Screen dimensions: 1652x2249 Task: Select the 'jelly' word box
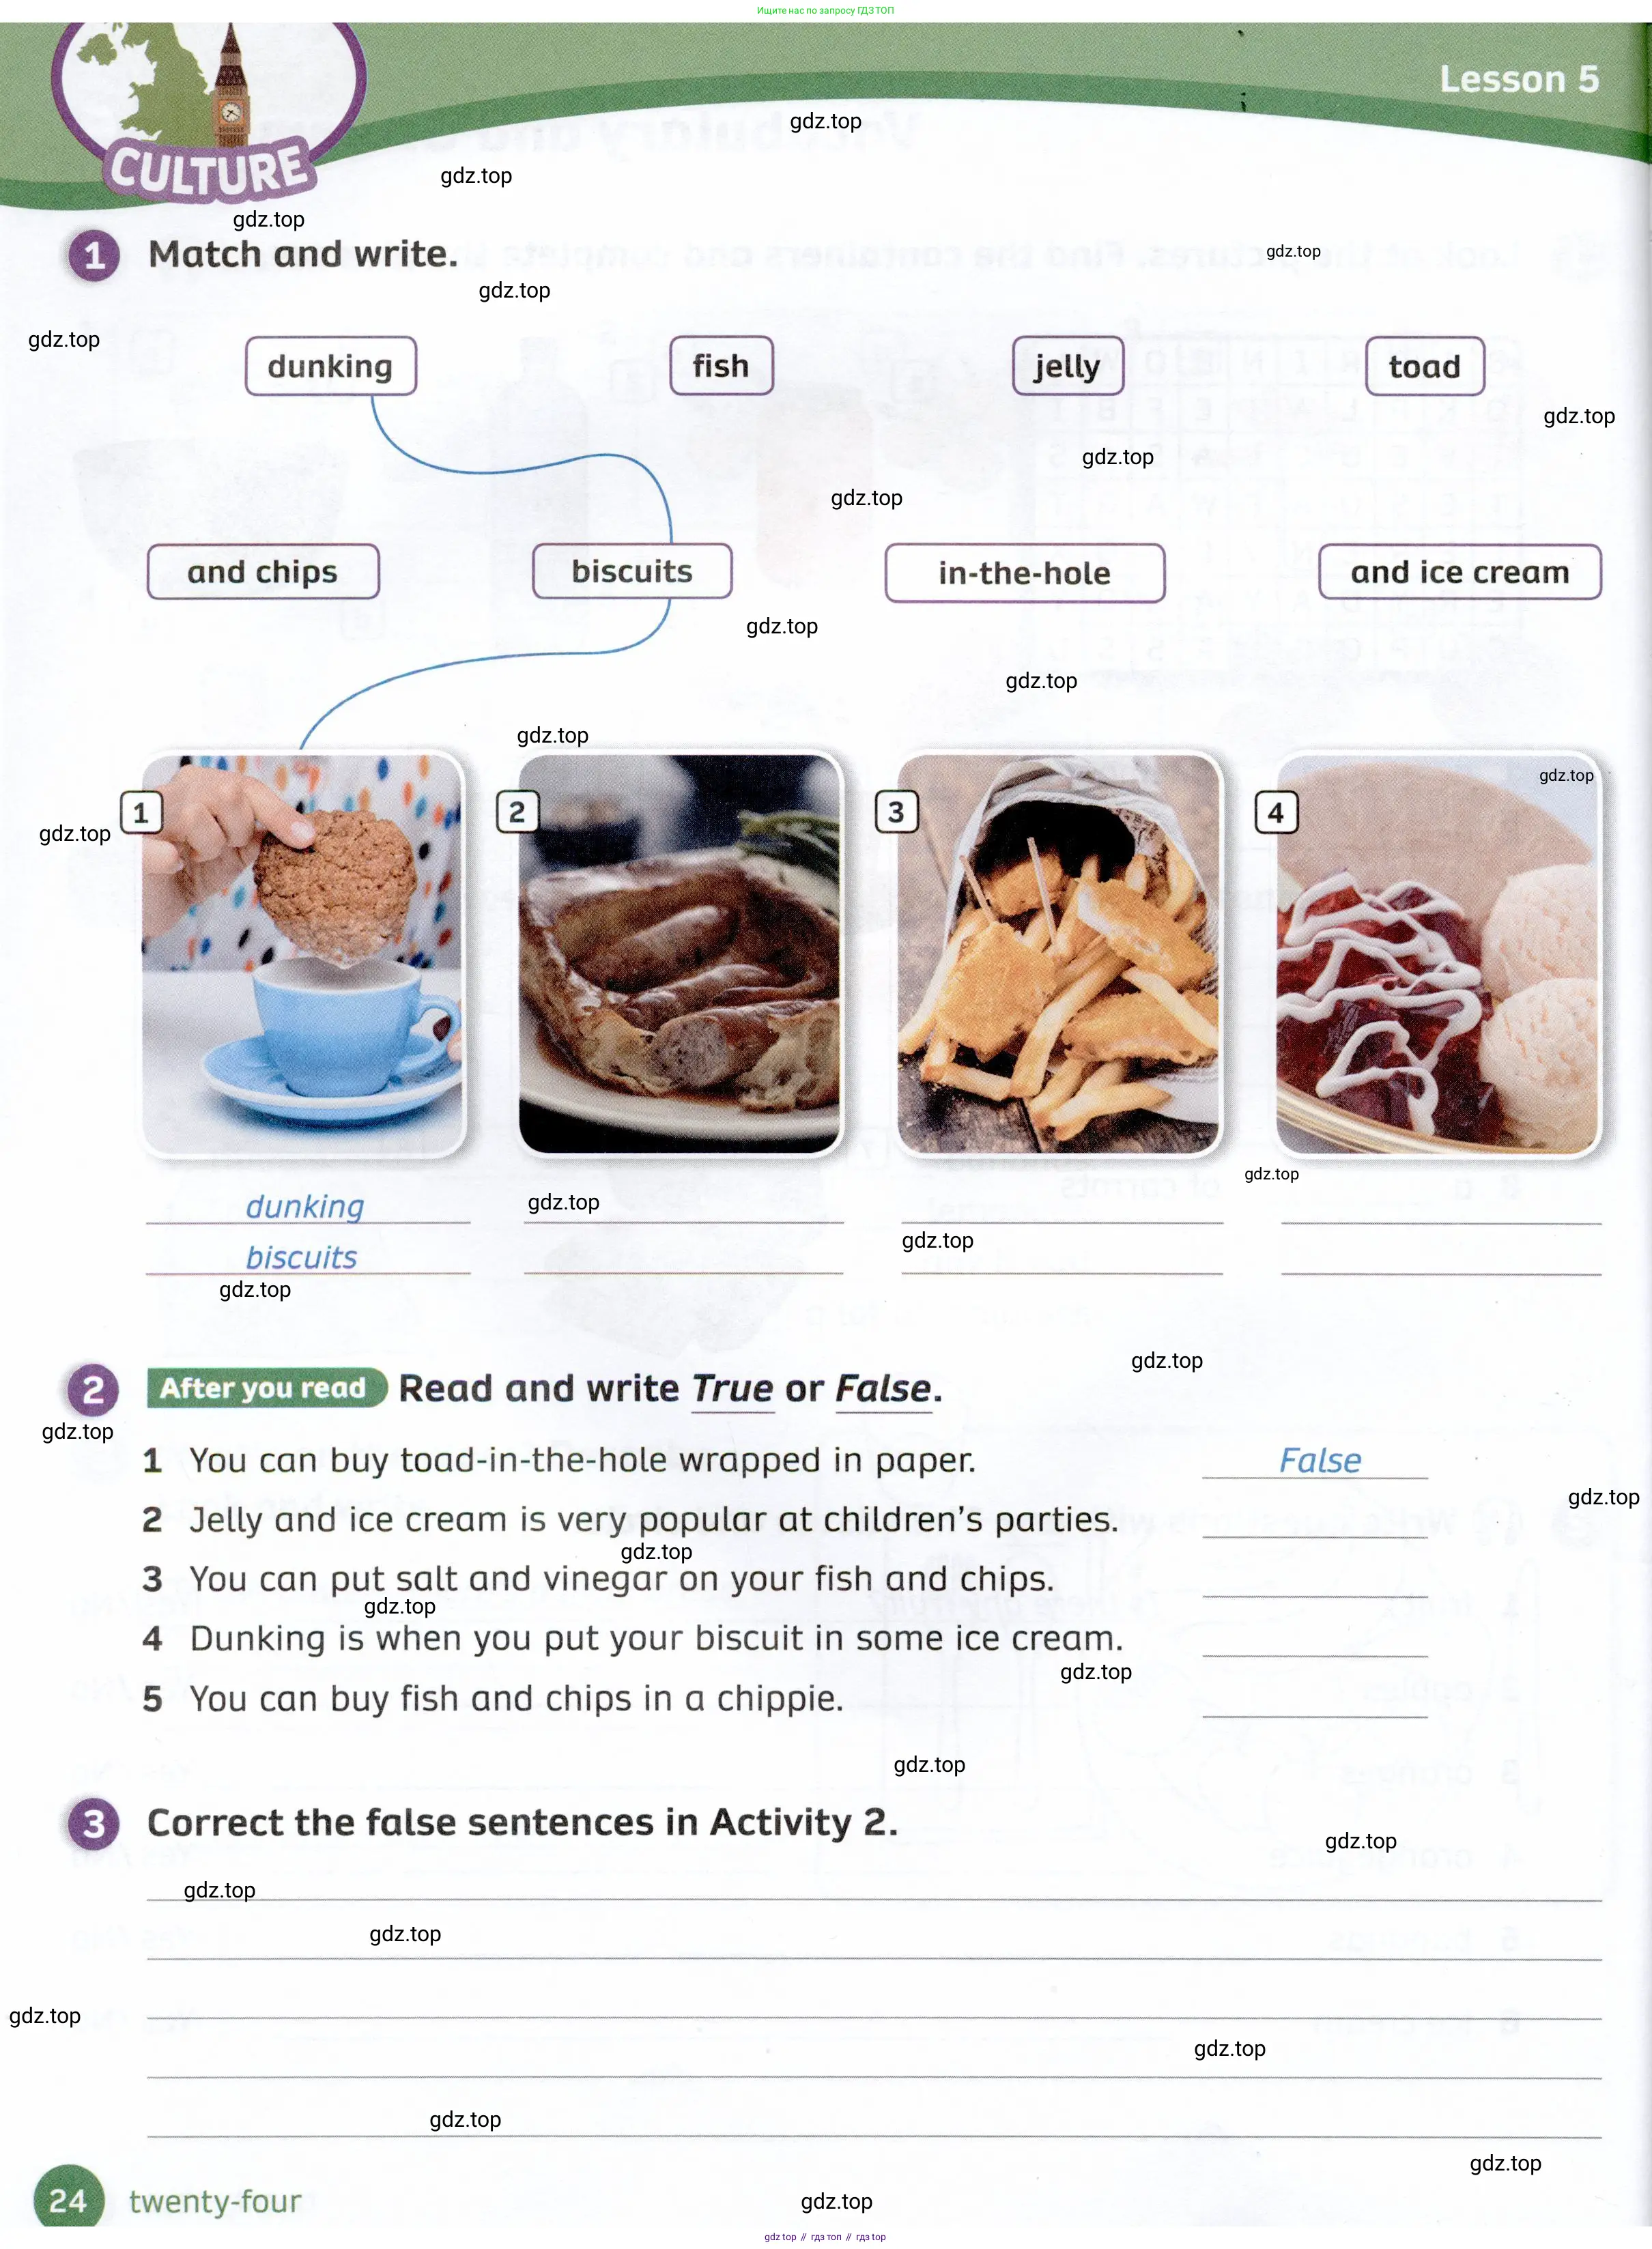pos(1068,366)
